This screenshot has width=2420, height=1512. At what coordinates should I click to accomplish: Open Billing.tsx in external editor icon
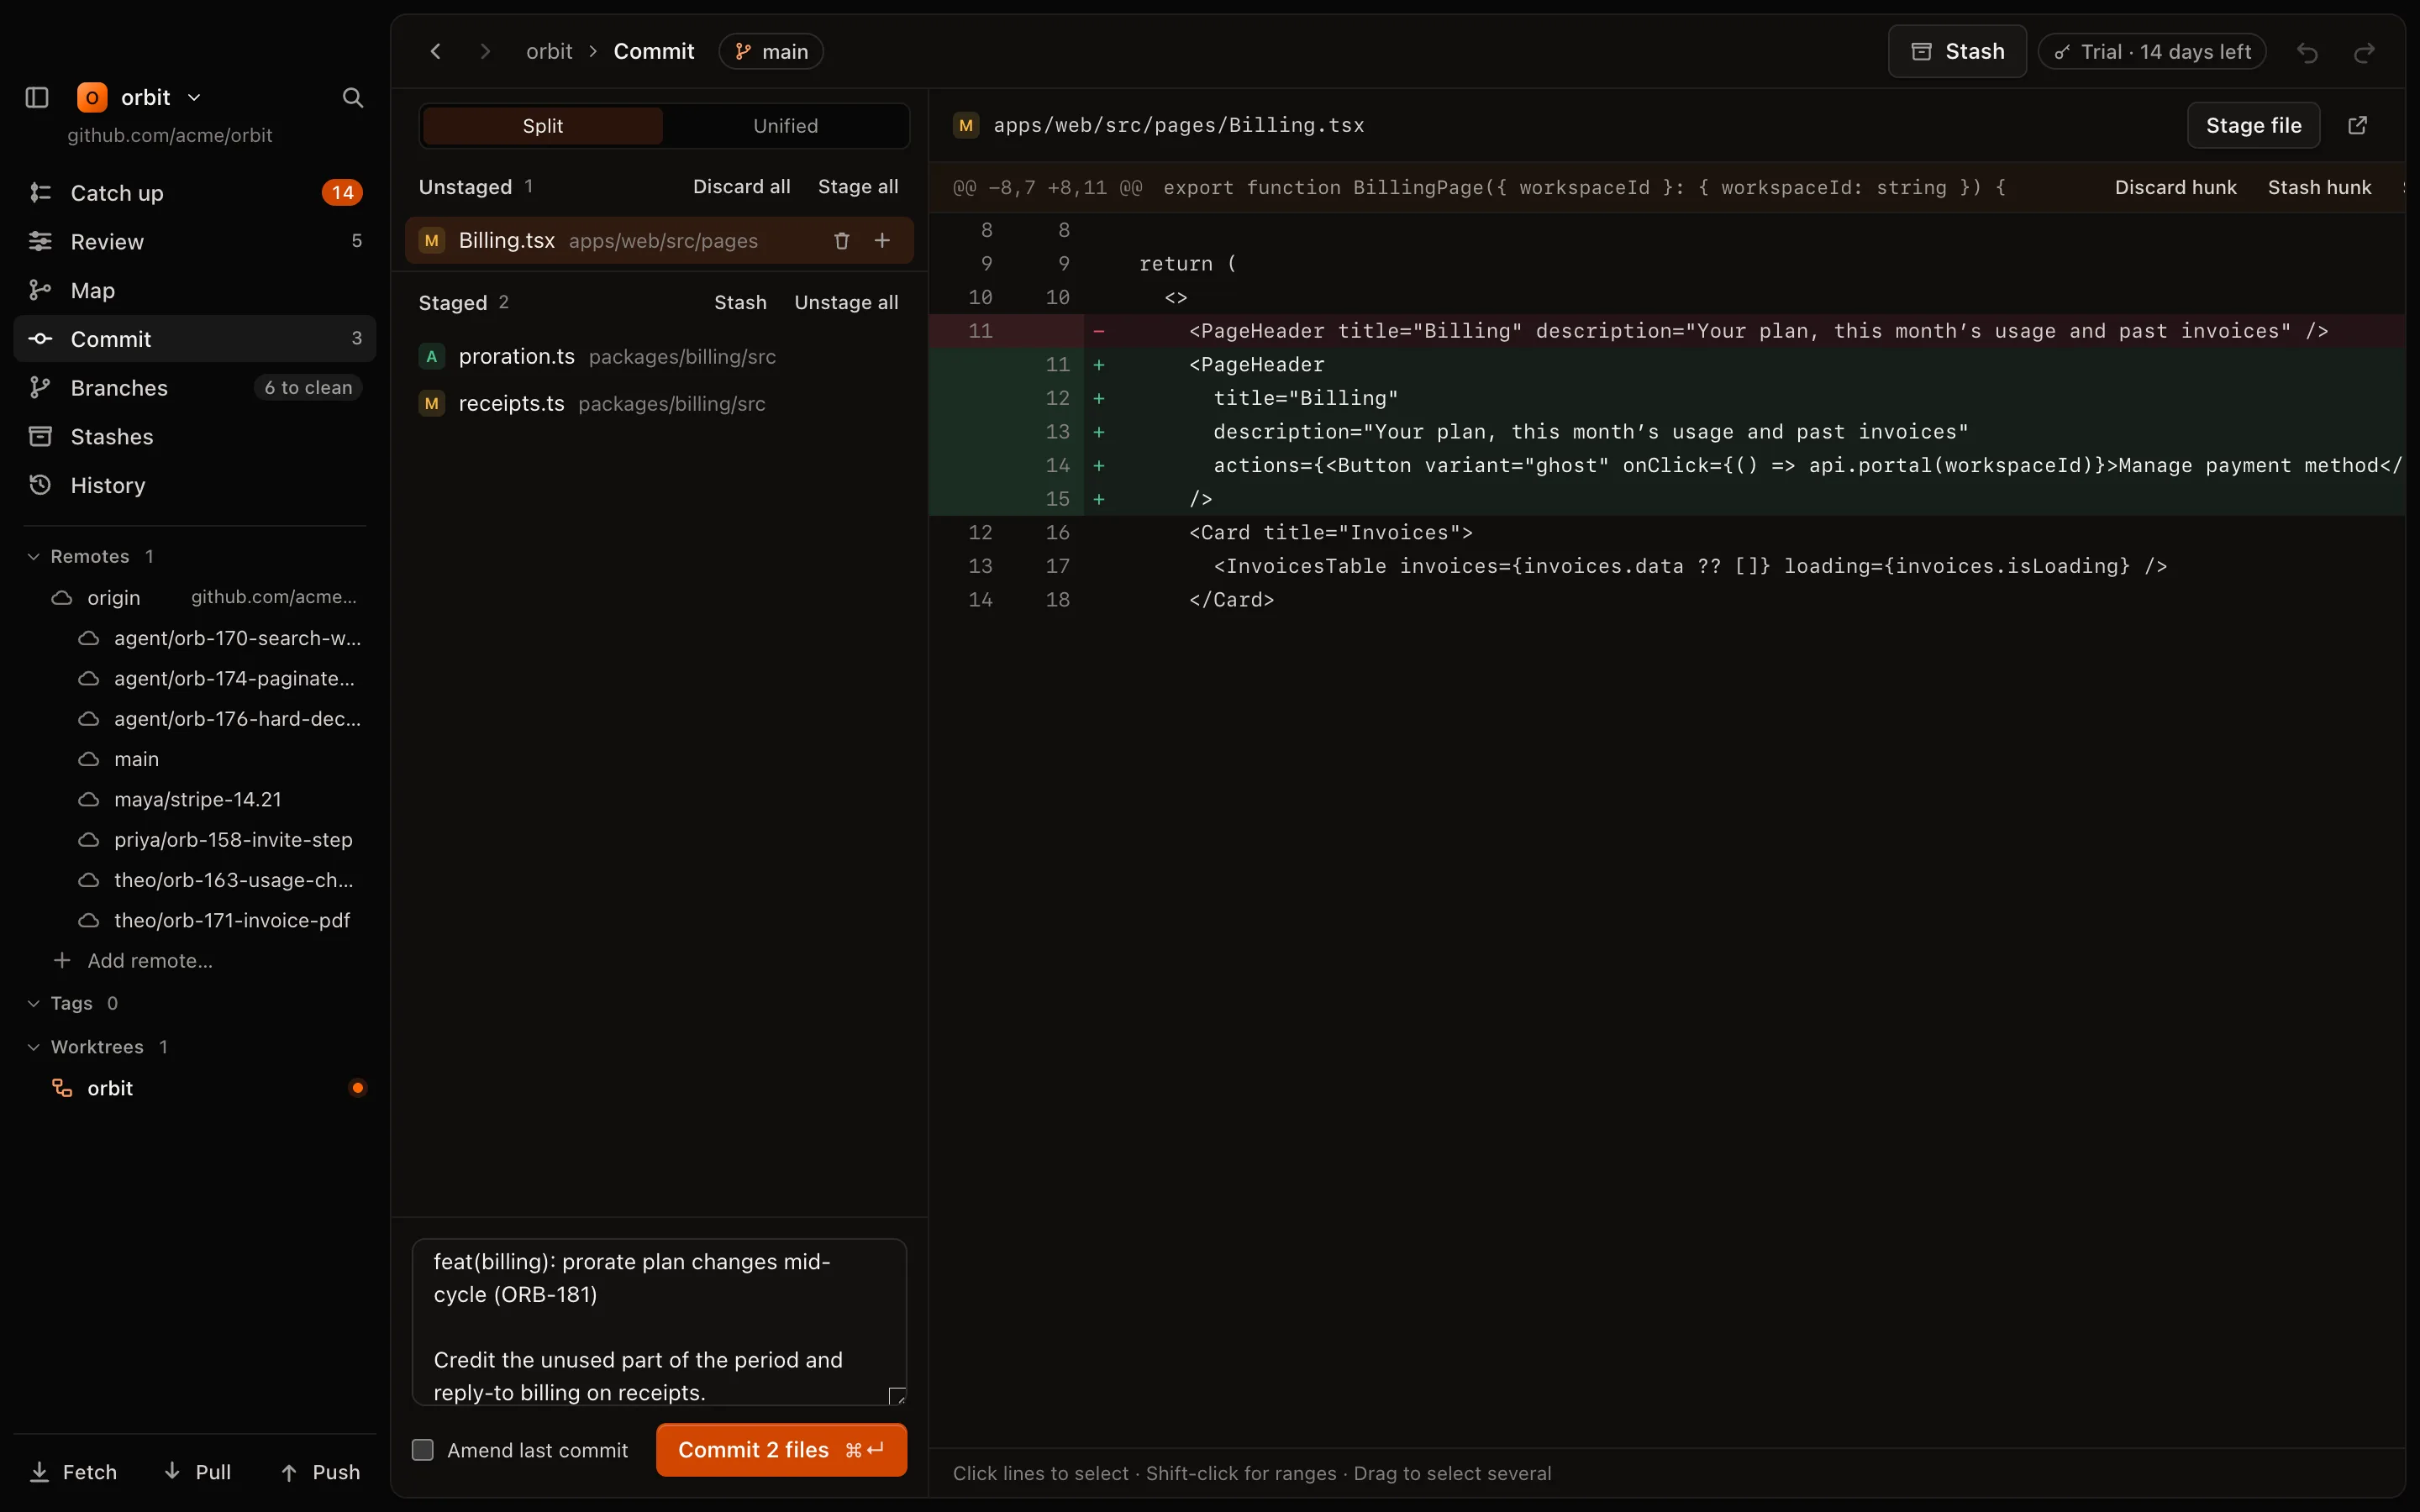[x=2357, y=125]
